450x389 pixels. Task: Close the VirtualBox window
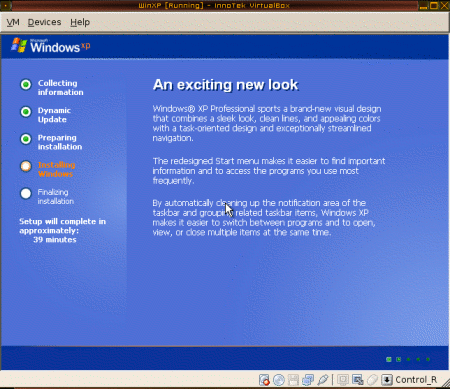[444, 6]
